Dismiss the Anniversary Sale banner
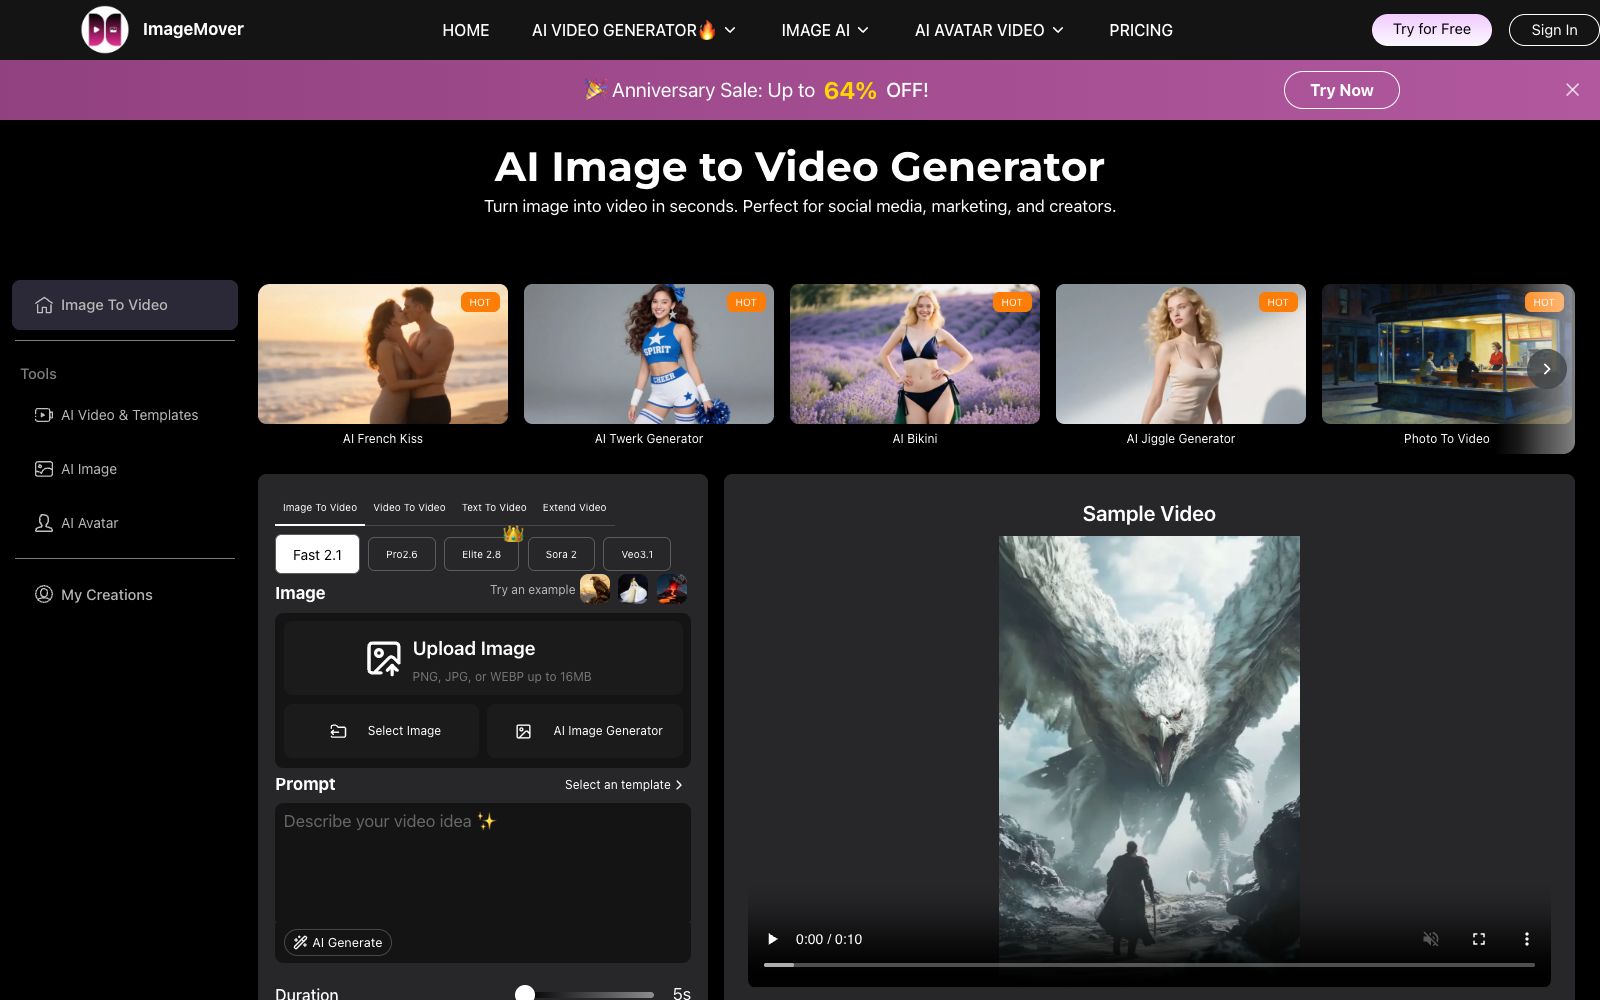The image size is (1600, 1000). (x=1572, y=90)
